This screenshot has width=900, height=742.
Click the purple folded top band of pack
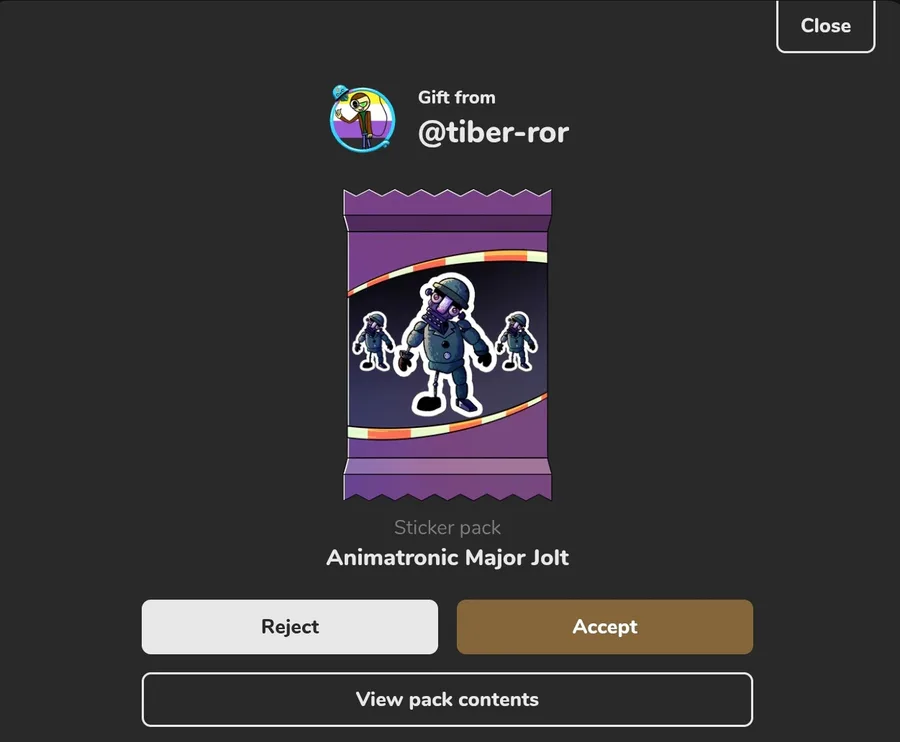[447, 223]
